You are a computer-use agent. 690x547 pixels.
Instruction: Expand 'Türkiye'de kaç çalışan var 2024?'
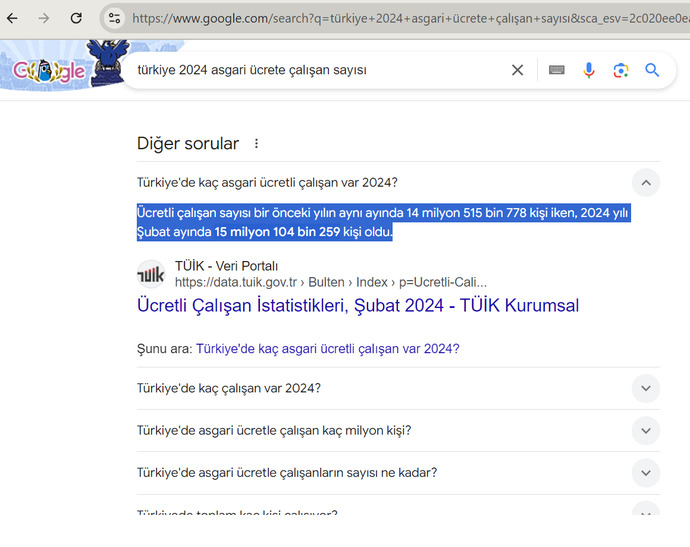click(x=646, y=389)
